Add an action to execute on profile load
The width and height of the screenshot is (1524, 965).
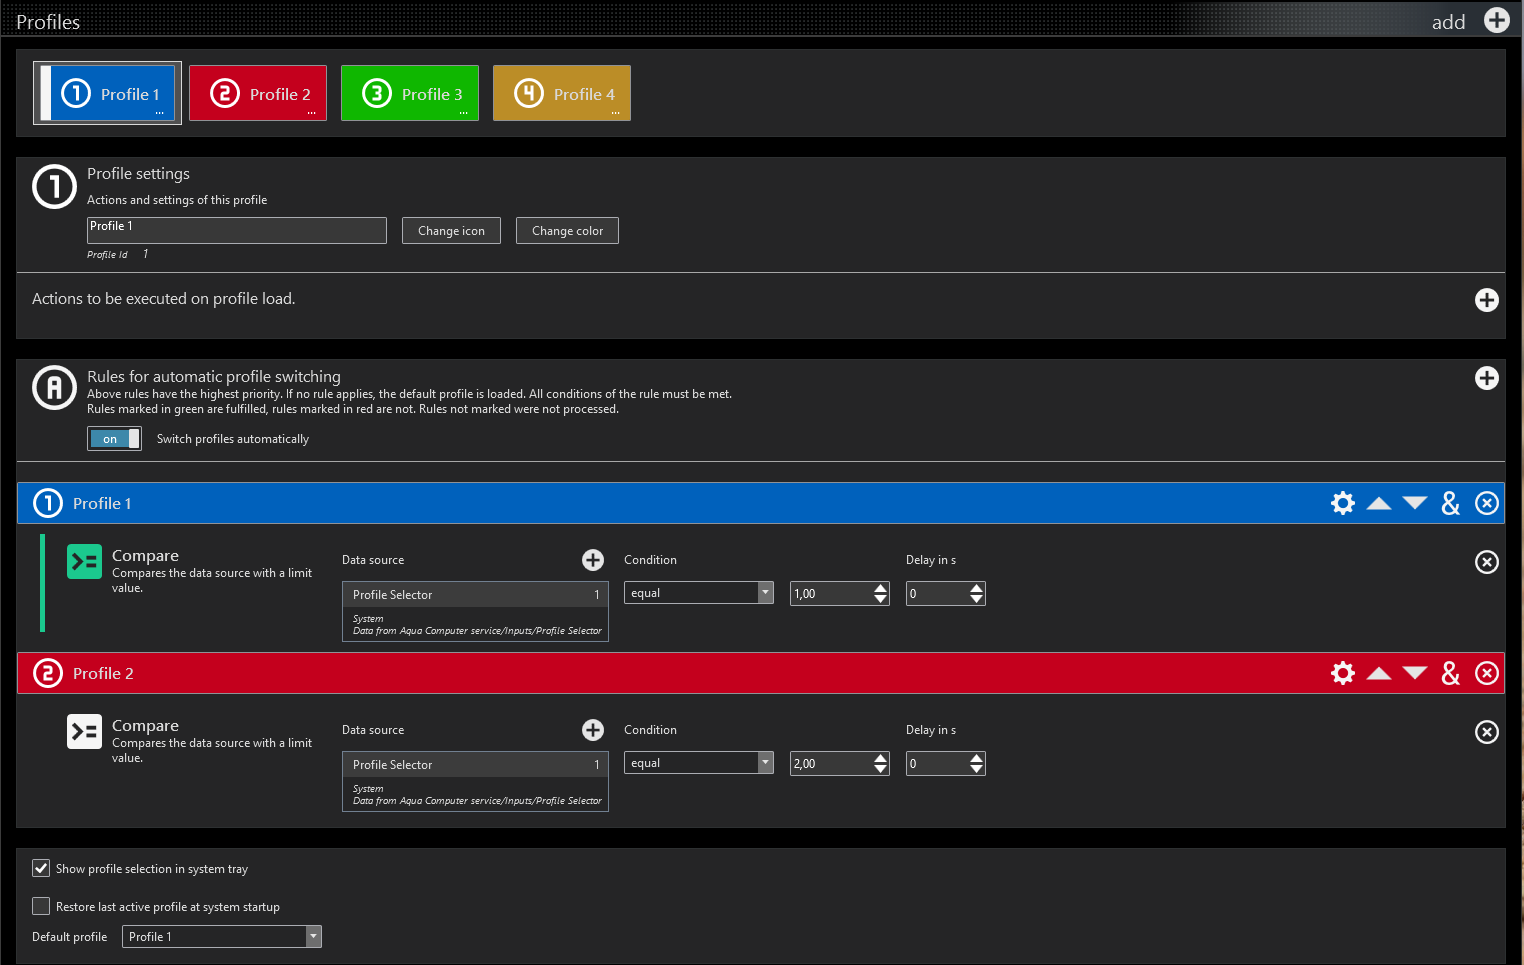tap(1486, 300)
